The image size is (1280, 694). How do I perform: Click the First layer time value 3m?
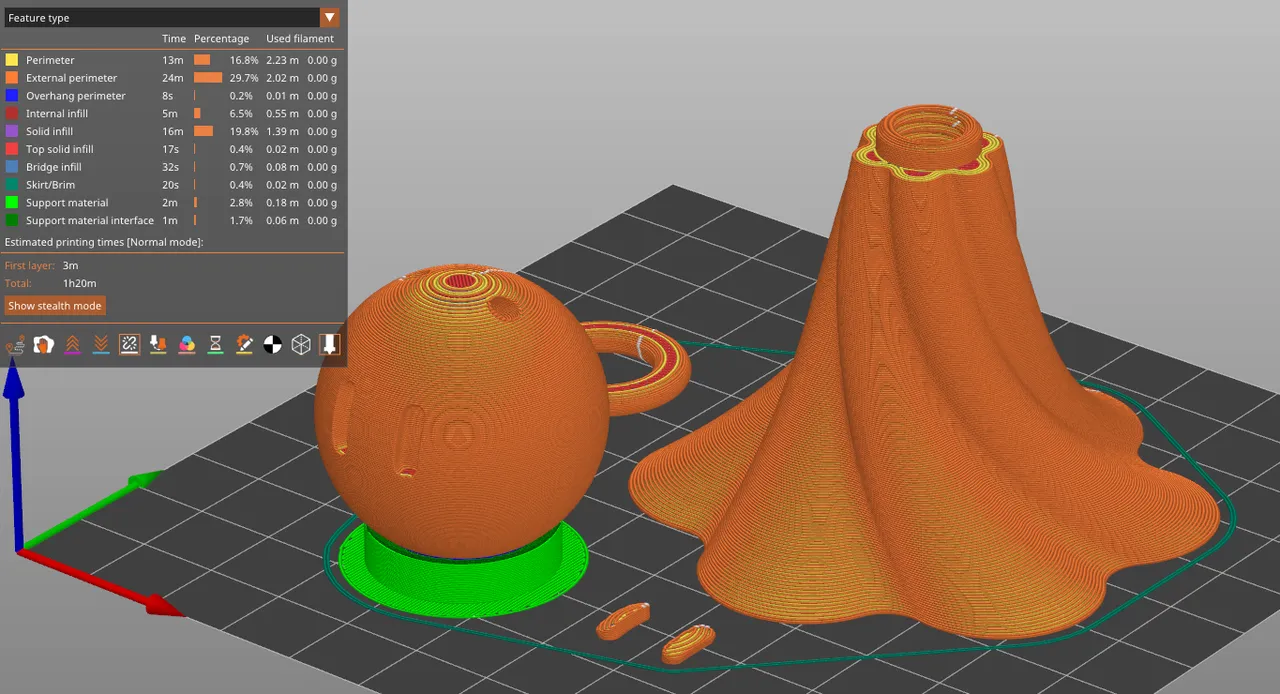tap(70, 266)
